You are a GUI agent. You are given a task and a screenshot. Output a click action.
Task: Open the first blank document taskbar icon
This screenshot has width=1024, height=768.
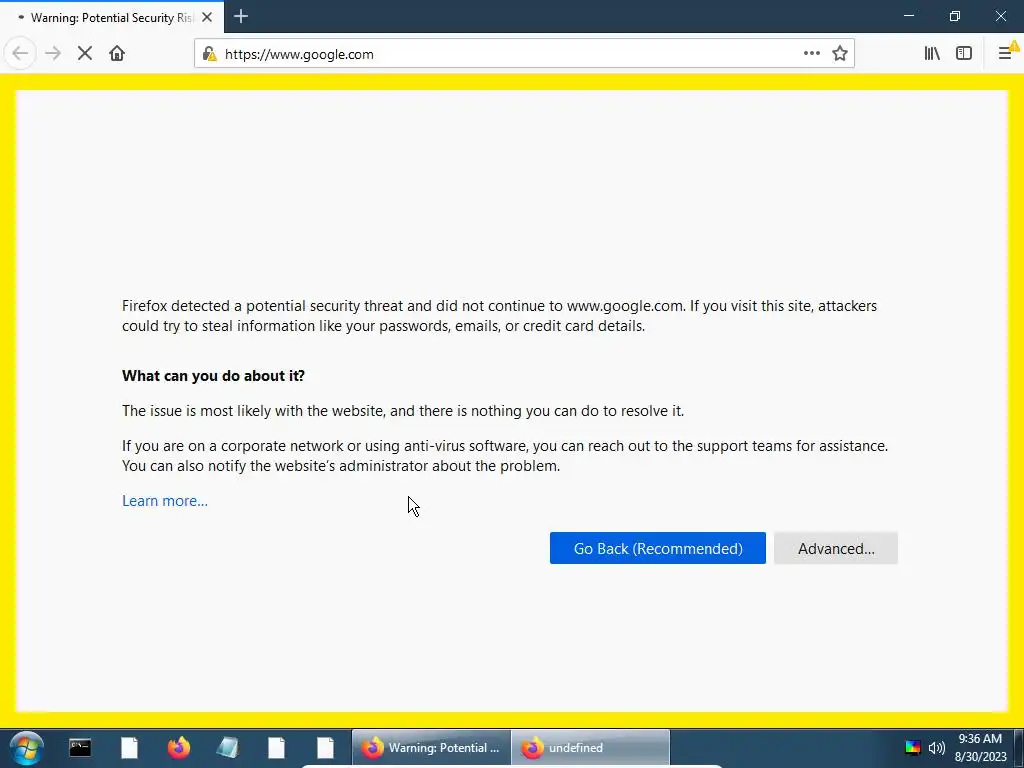pyautogui.click(x=129, y=748)
